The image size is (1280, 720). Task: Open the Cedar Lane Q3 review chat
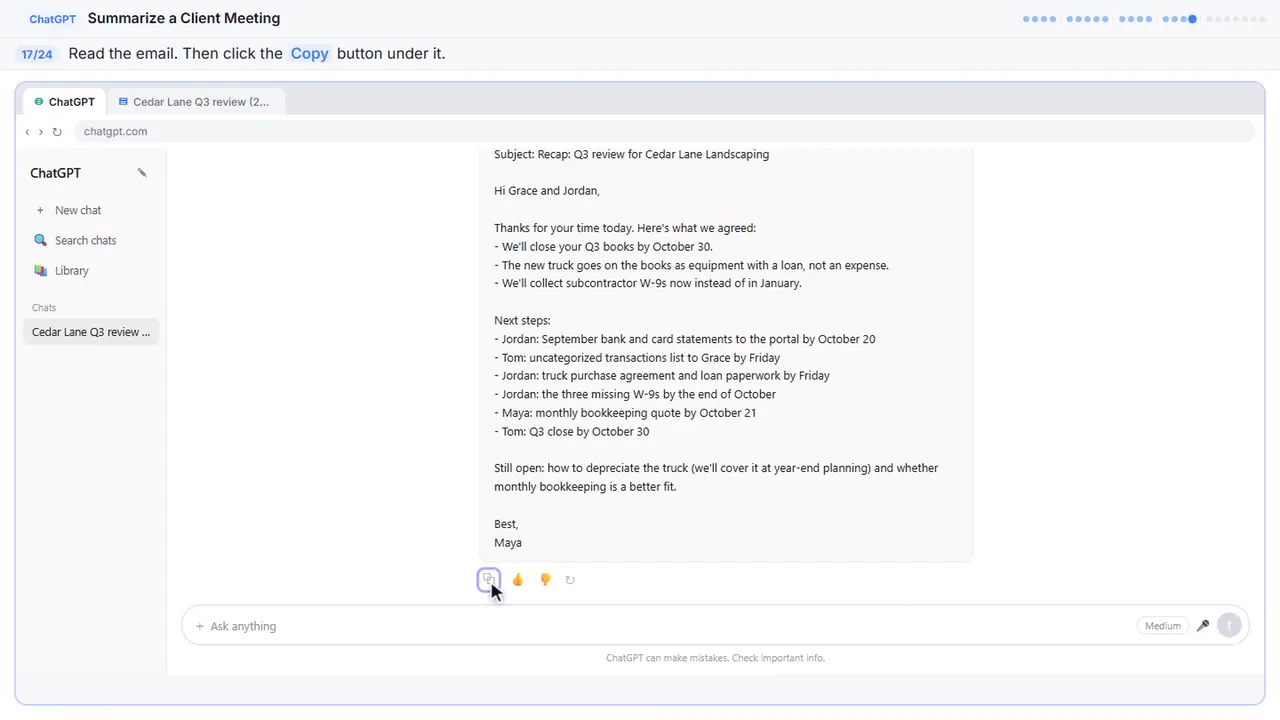click(x=91, y=332)
